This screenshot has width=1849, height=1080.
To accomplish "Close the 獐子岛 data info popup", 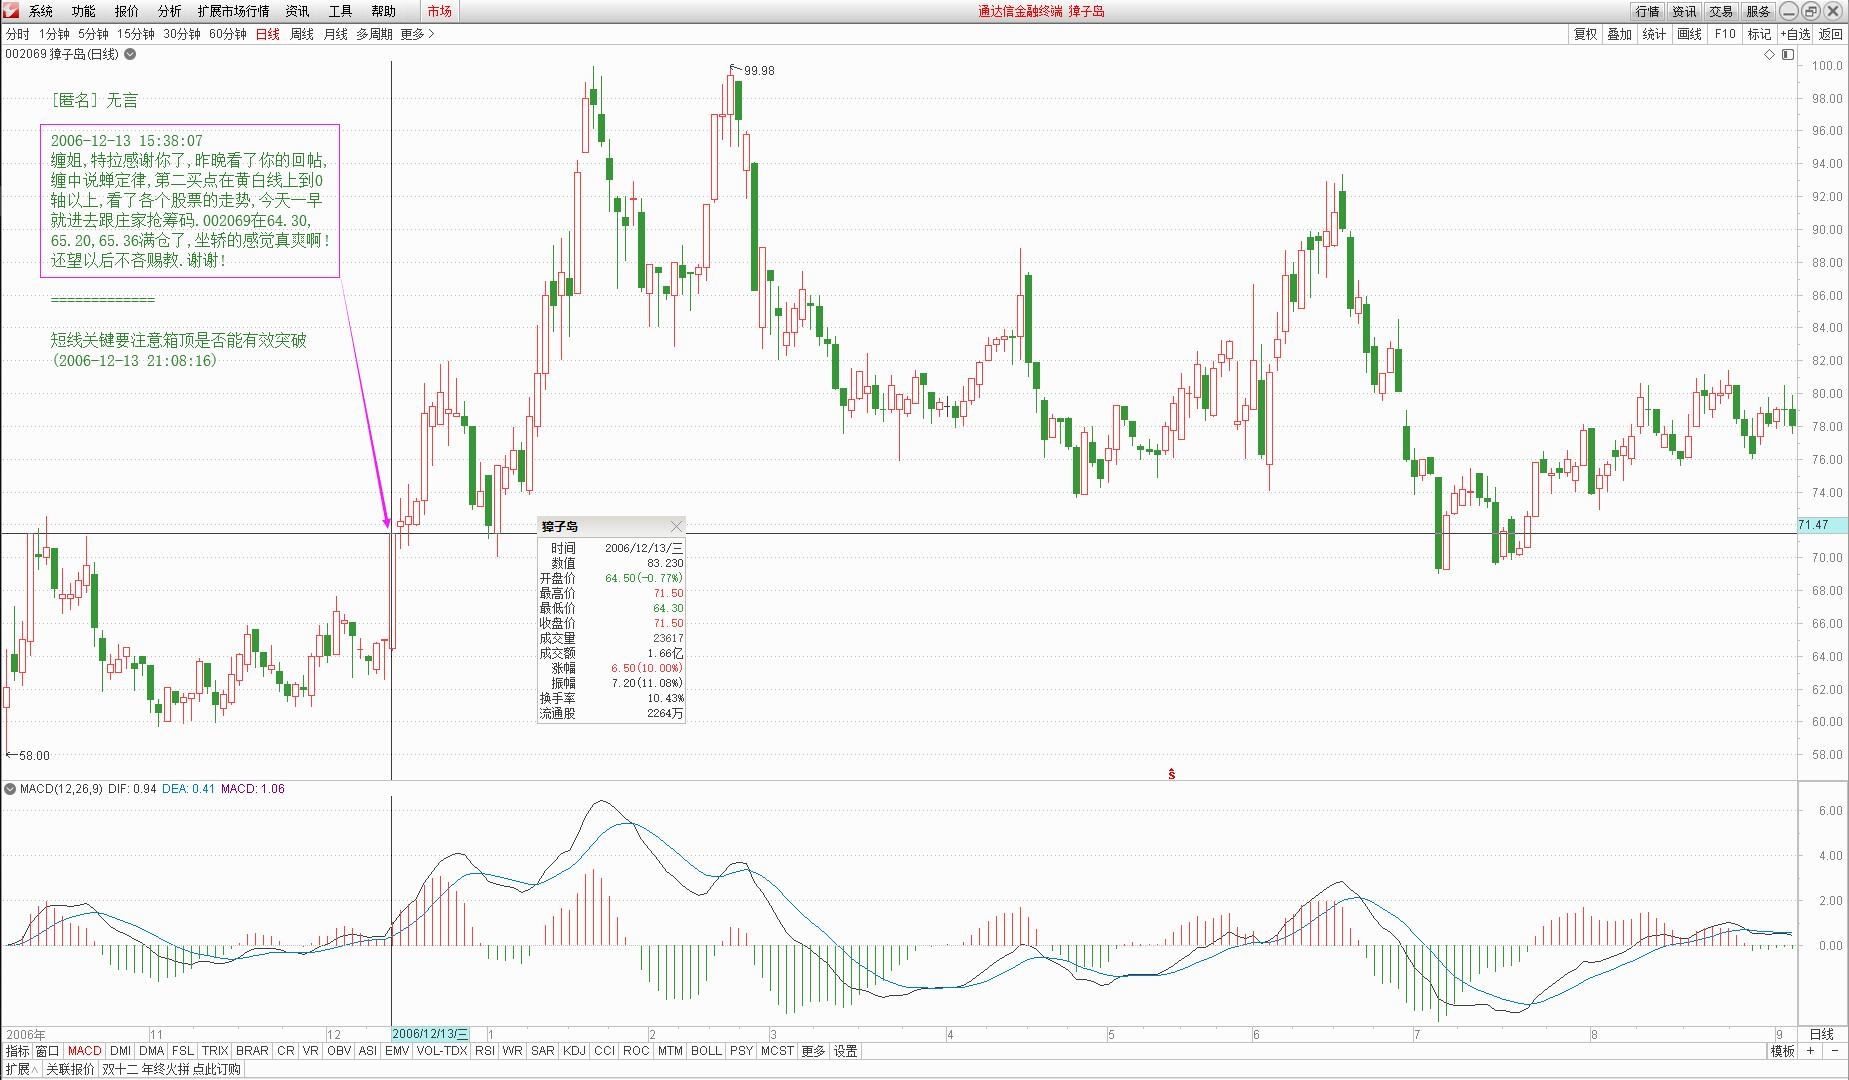I will coord(676,526).
